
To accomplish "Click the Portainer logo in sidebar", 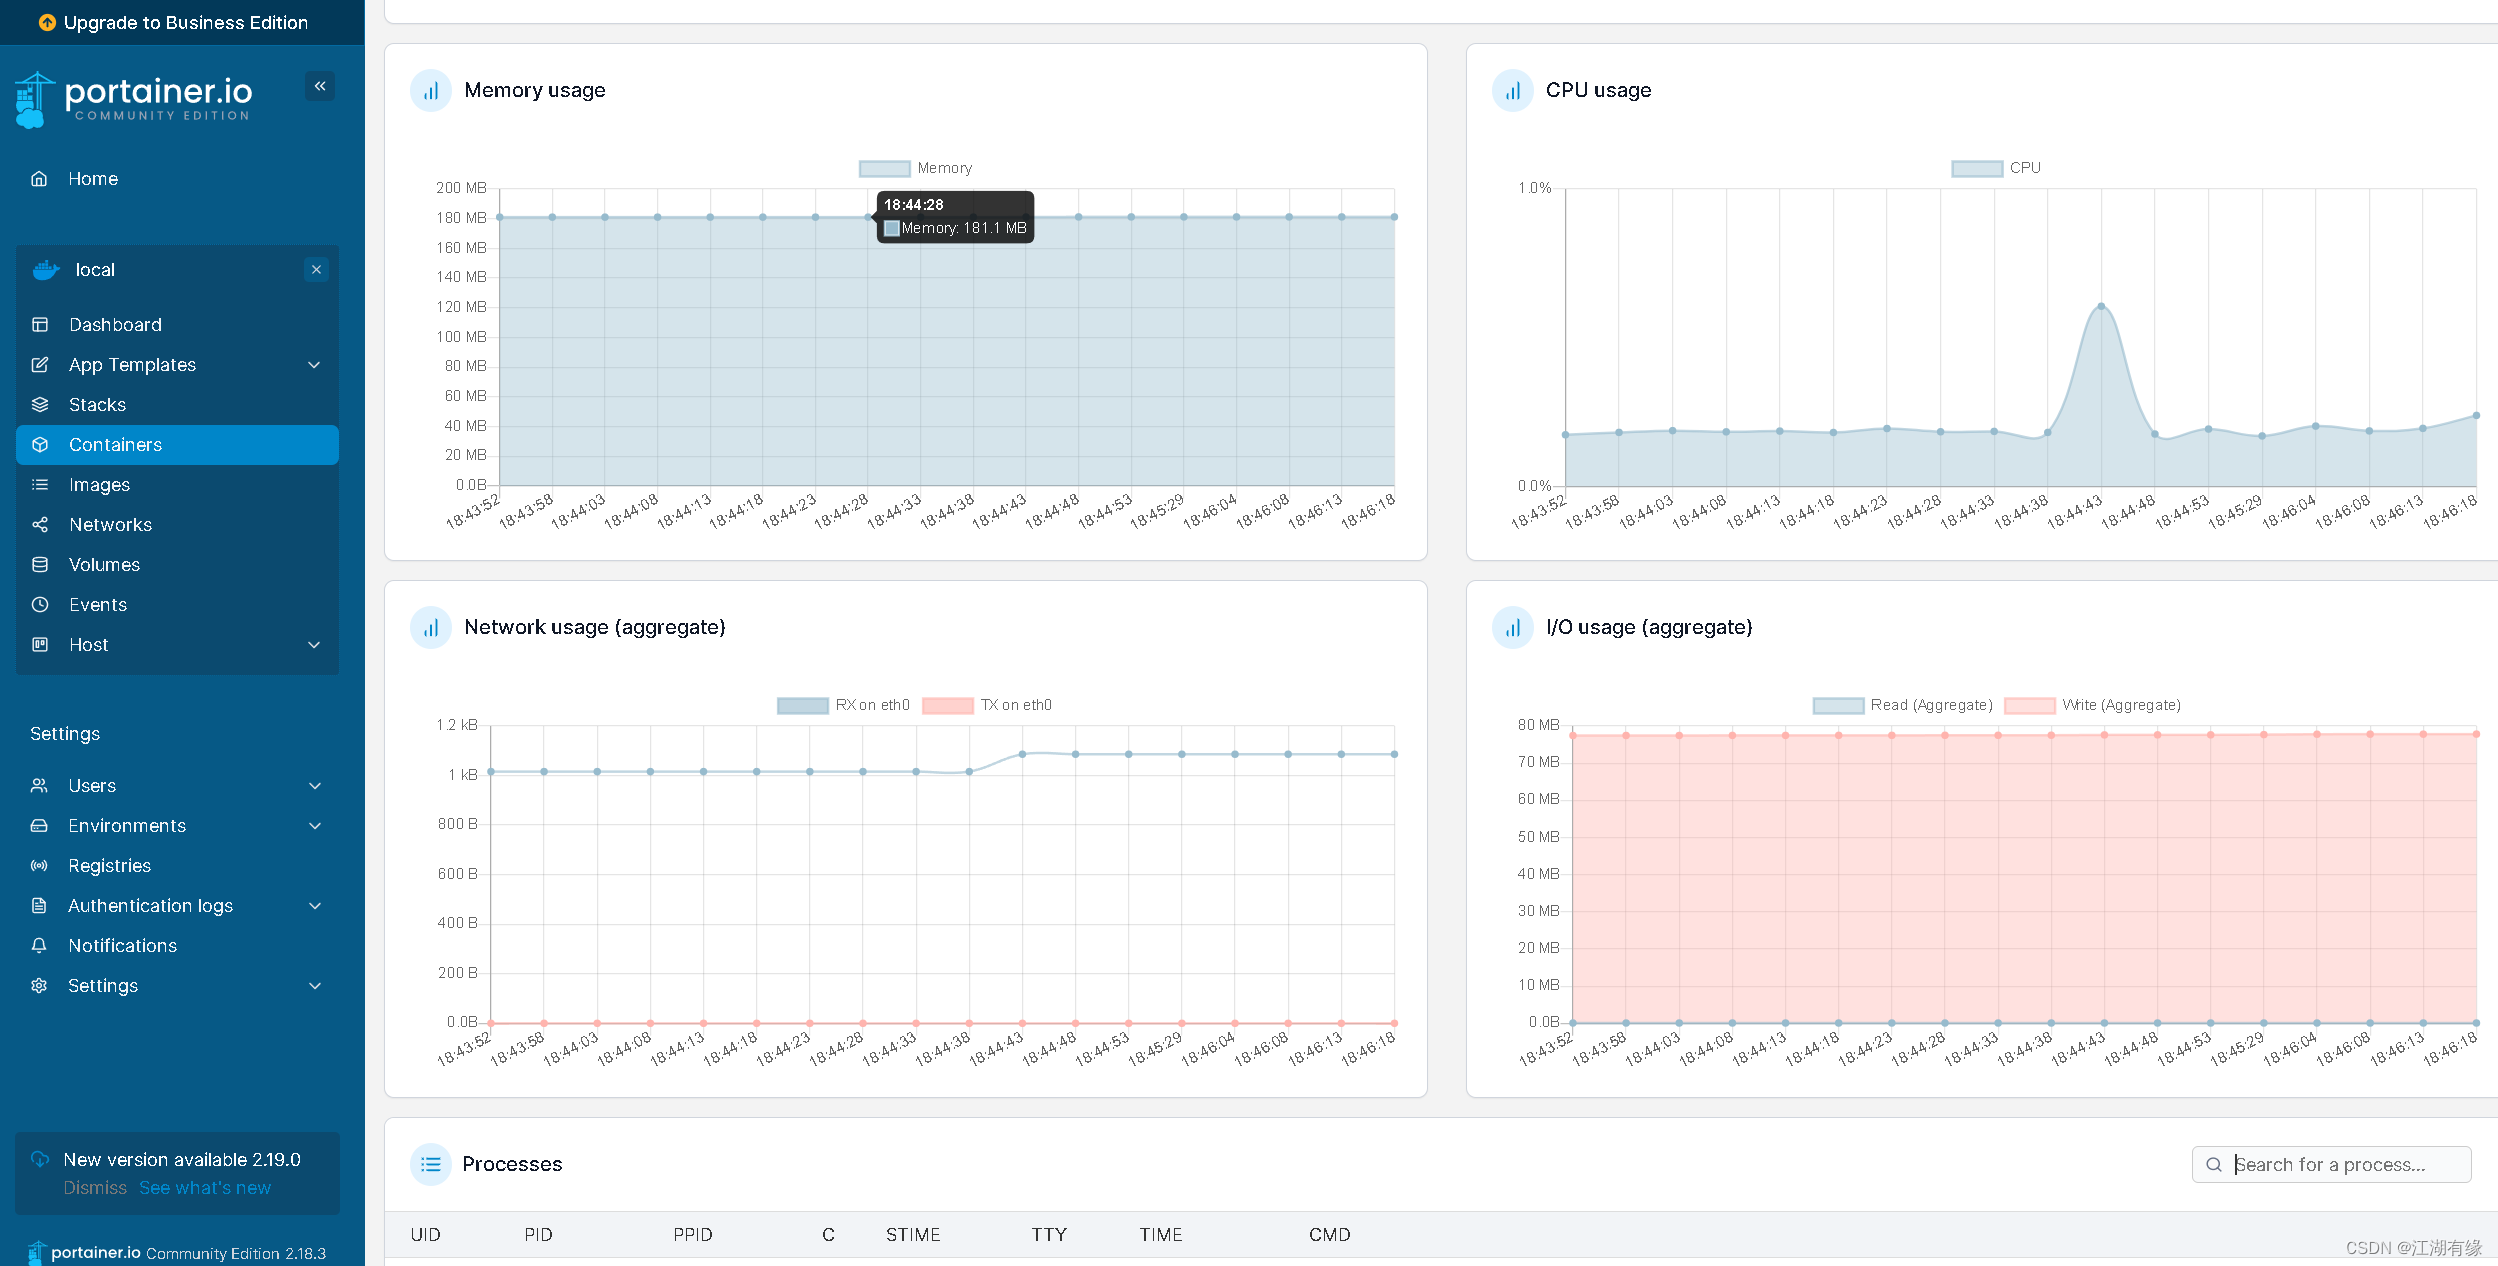I will (133, 99).
